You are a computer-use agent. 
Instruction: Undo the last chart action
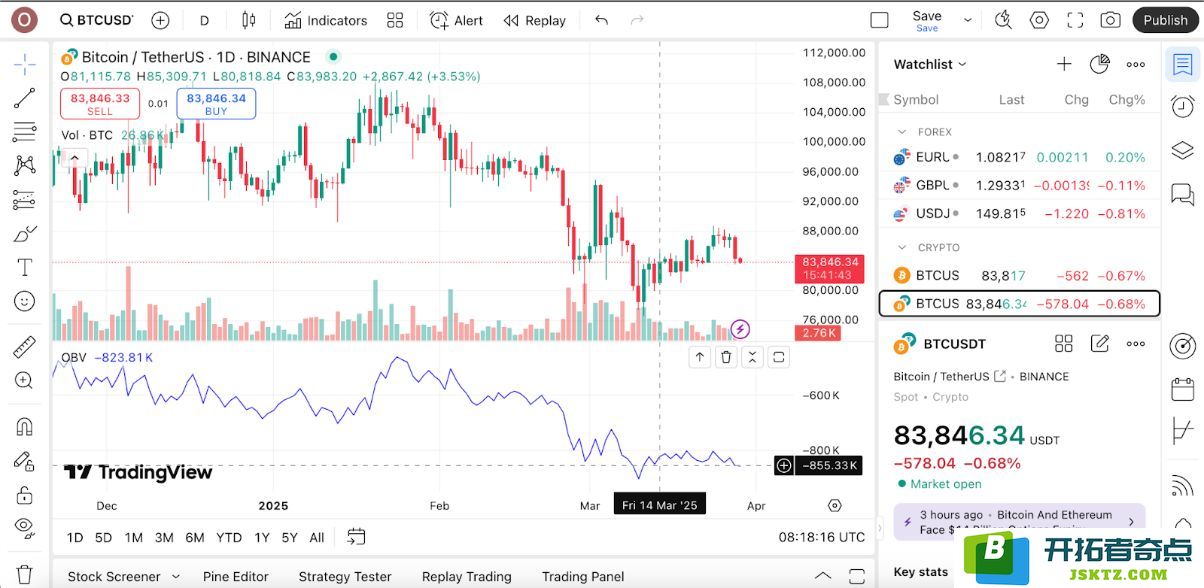(x=601, y=20)
